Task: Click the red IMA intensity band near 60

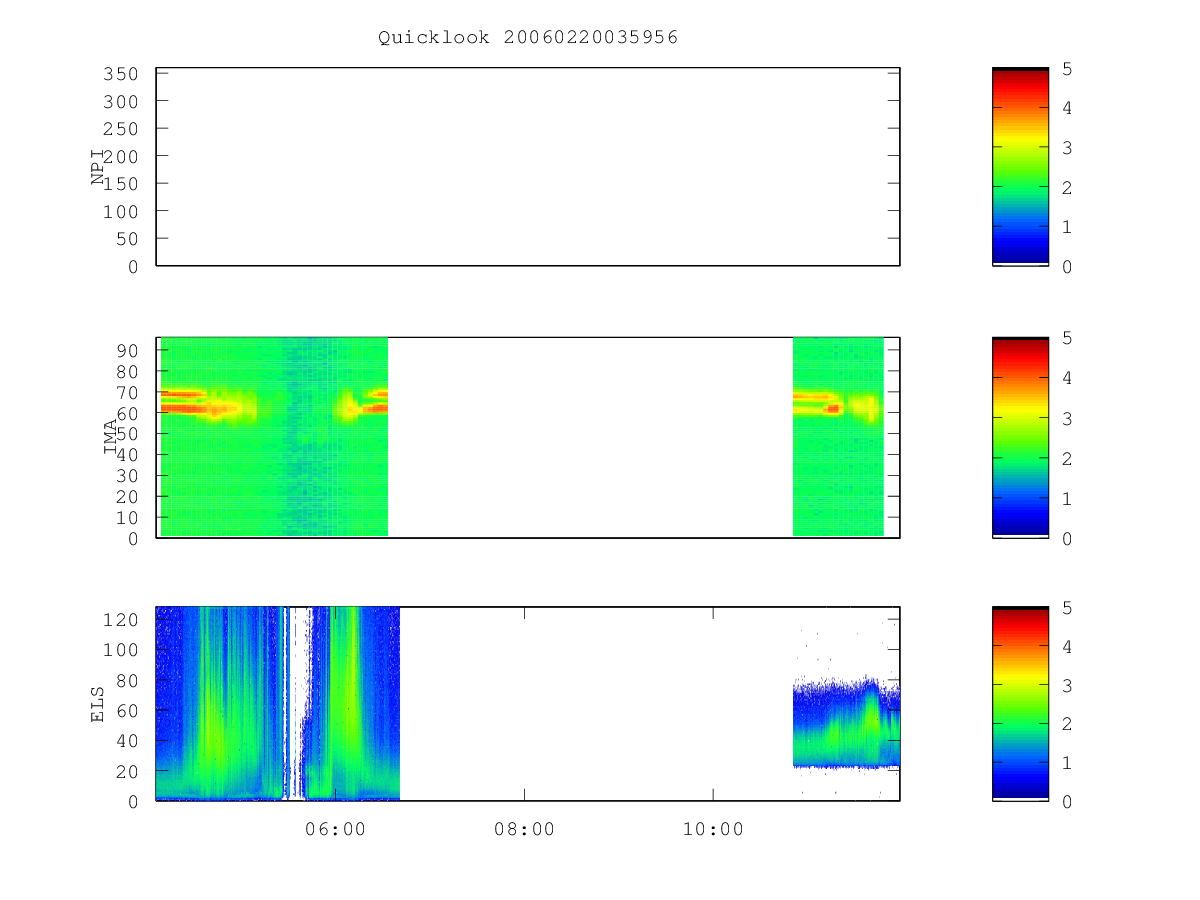Action: coord(185,408)
